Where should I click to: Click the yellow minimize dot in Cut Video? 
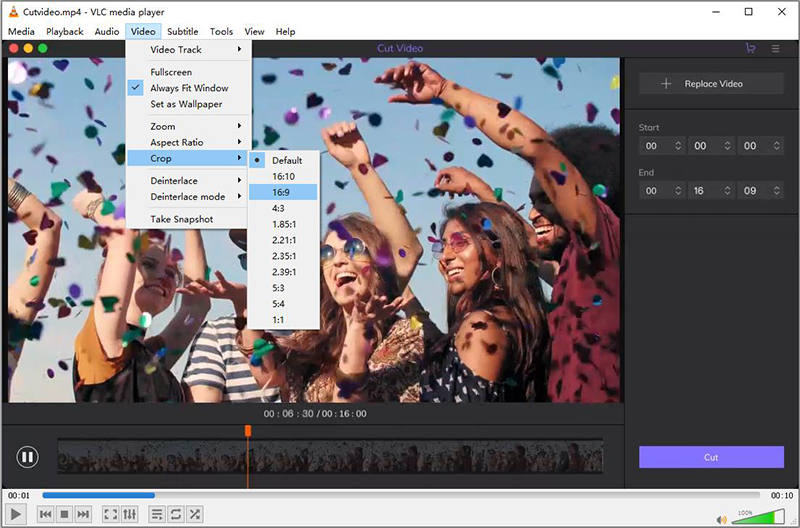pyautogui.click(x=28, y=48)
